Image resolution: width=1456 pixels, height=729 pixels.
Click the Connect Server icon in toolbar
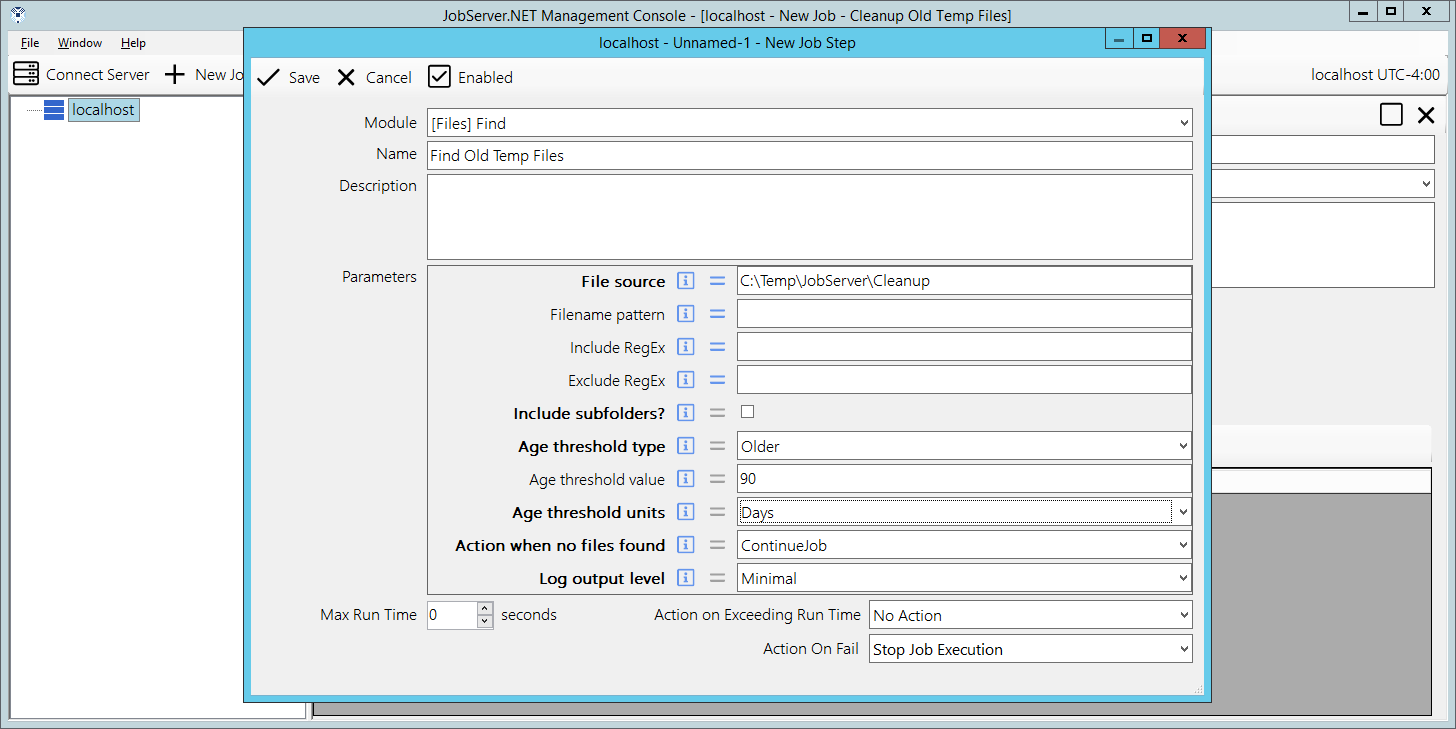coord(26,74)
